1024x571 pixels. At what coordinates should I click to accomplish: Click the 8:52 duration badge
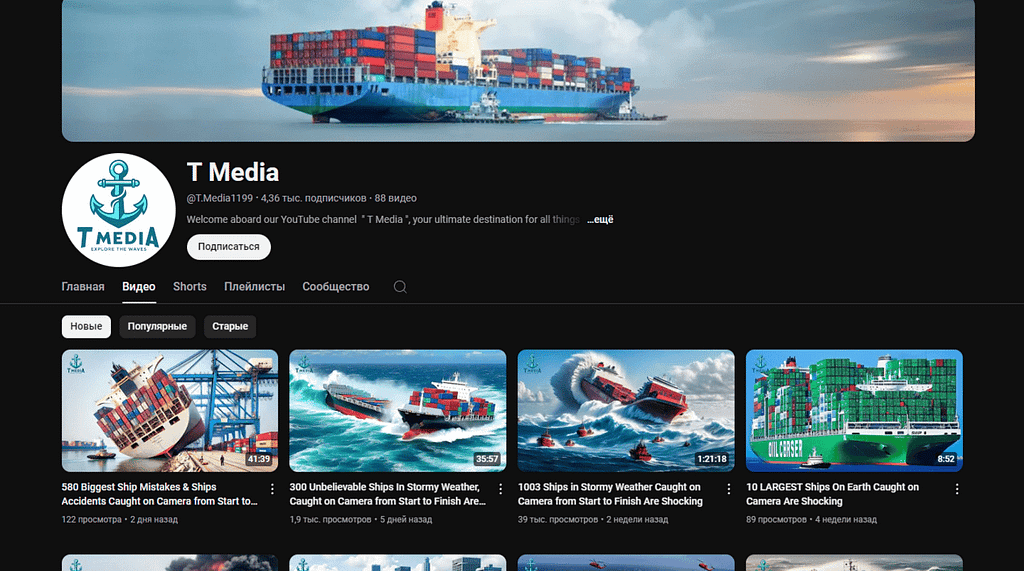tap(946, 459)
